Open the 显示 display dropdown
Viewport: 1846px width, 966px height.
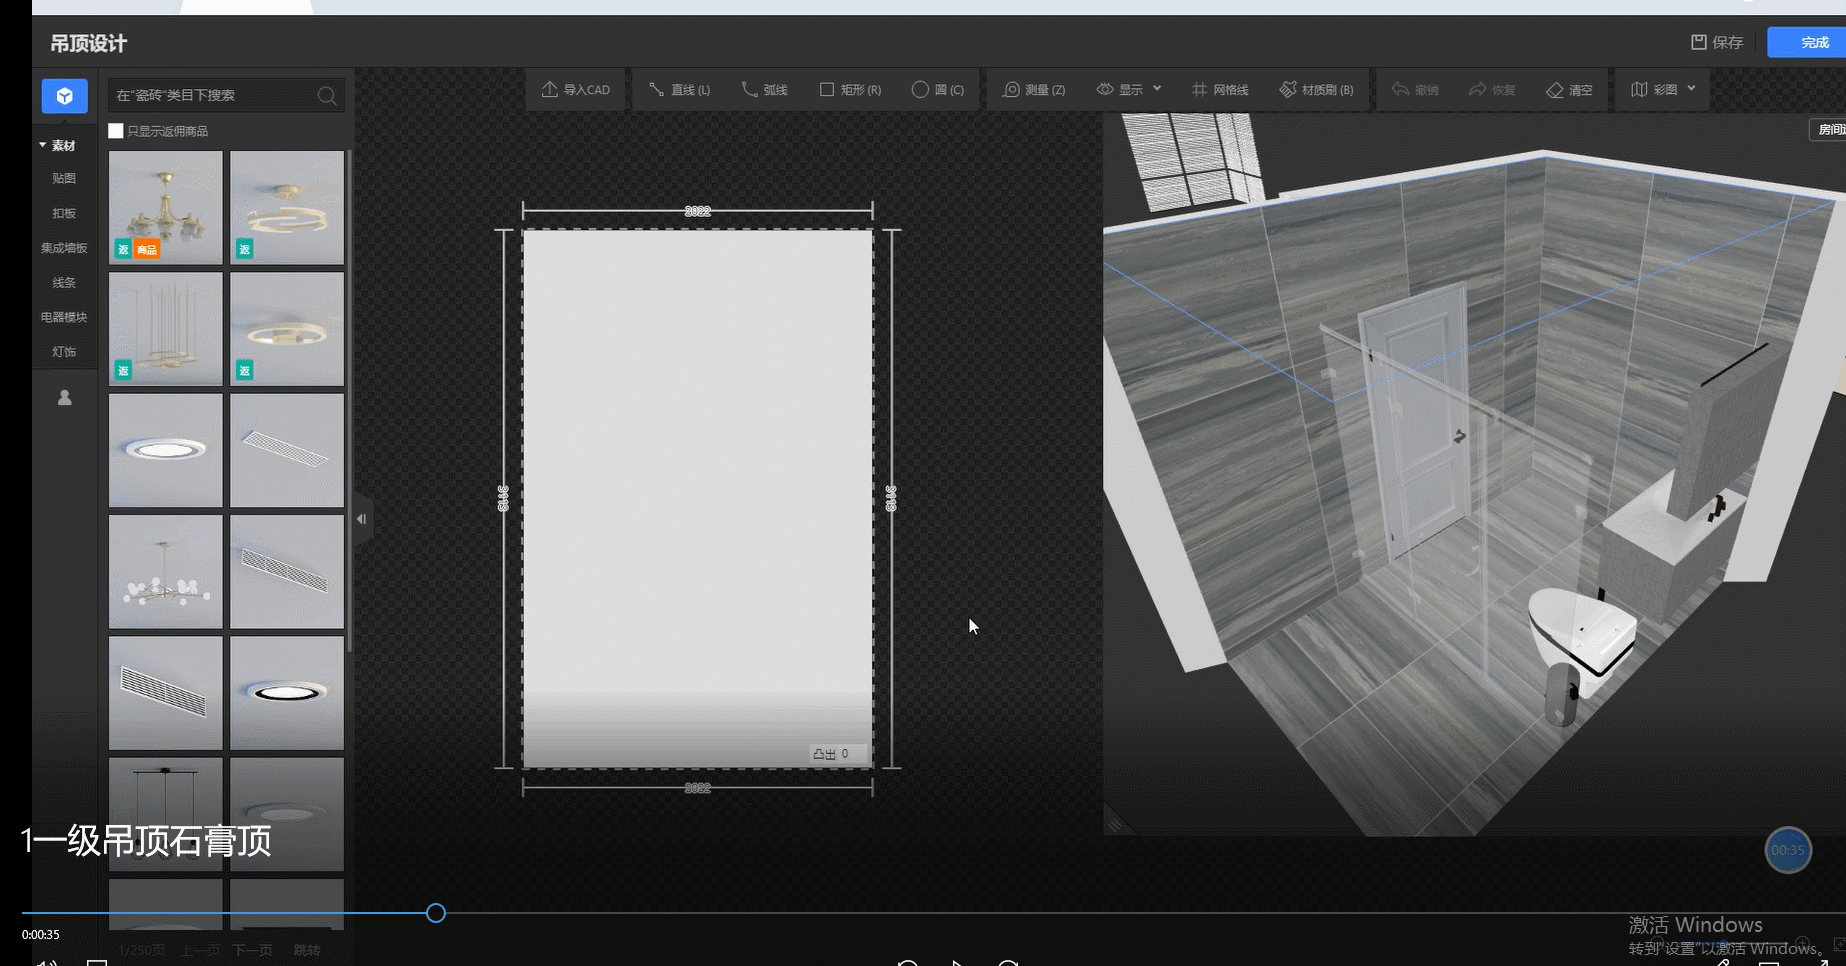pyautogui.click(x=1129, y=90)
